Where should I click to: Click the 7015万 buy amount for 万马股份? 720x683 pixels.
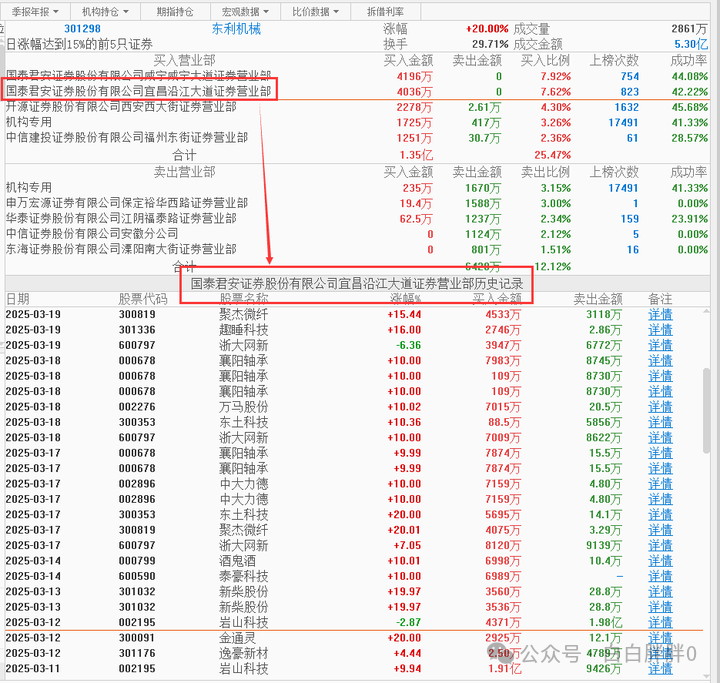point(503,407)
